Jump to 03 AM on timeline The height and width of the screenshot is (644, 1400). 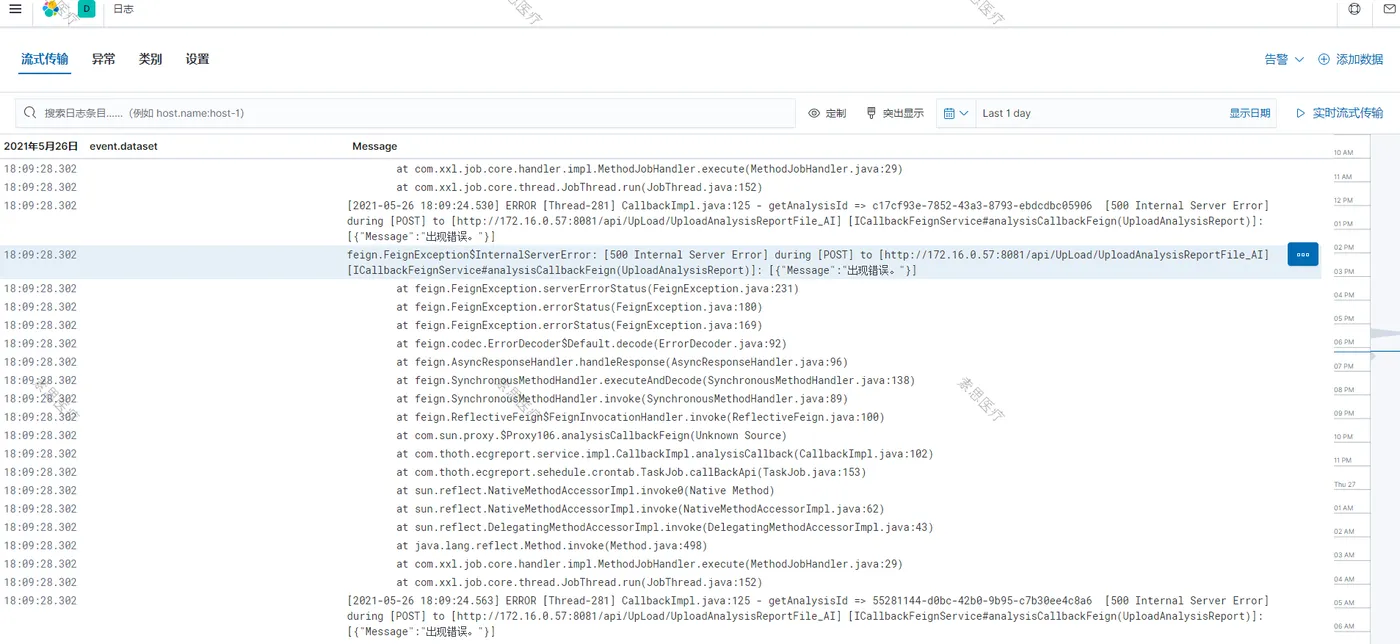click(1343, 555)
